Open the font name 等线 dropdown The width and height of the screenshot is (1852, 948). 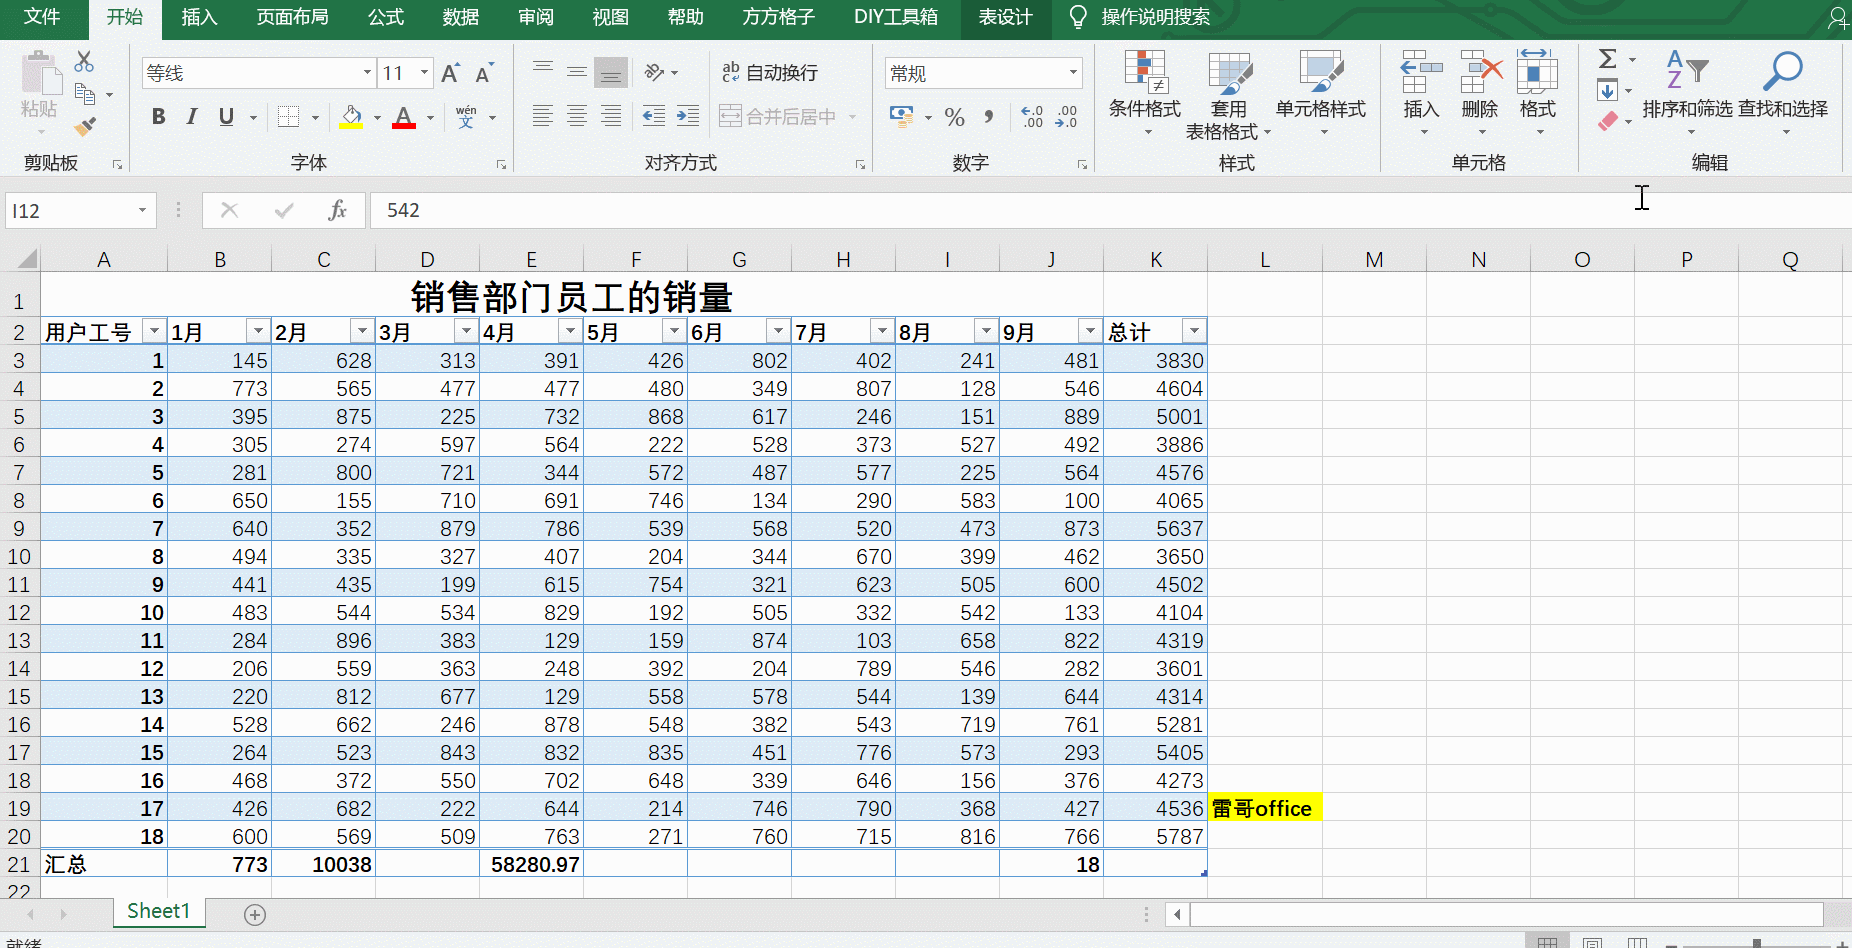click(367, 73)
